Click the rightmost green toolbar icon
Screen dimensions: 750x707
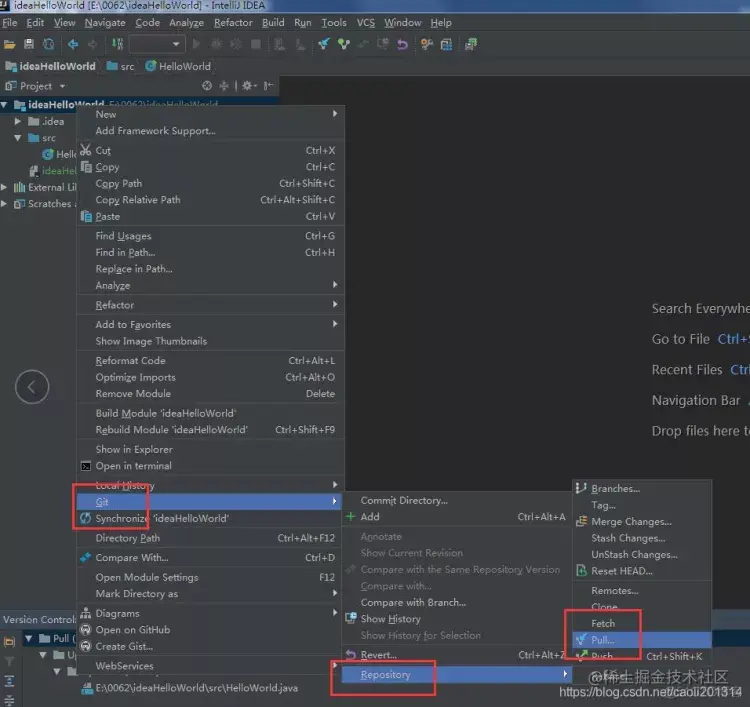coord(471,44)
